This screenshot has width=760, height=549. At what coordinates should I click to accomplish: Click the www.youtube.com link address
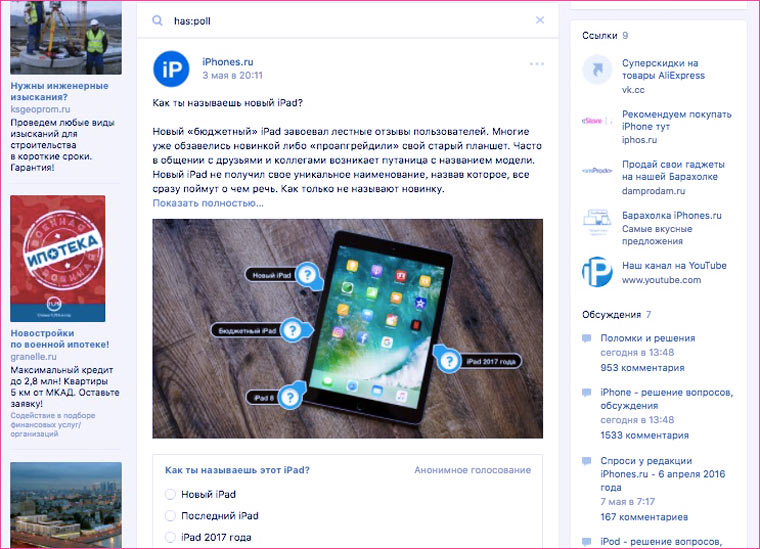[x=661, y=280]
